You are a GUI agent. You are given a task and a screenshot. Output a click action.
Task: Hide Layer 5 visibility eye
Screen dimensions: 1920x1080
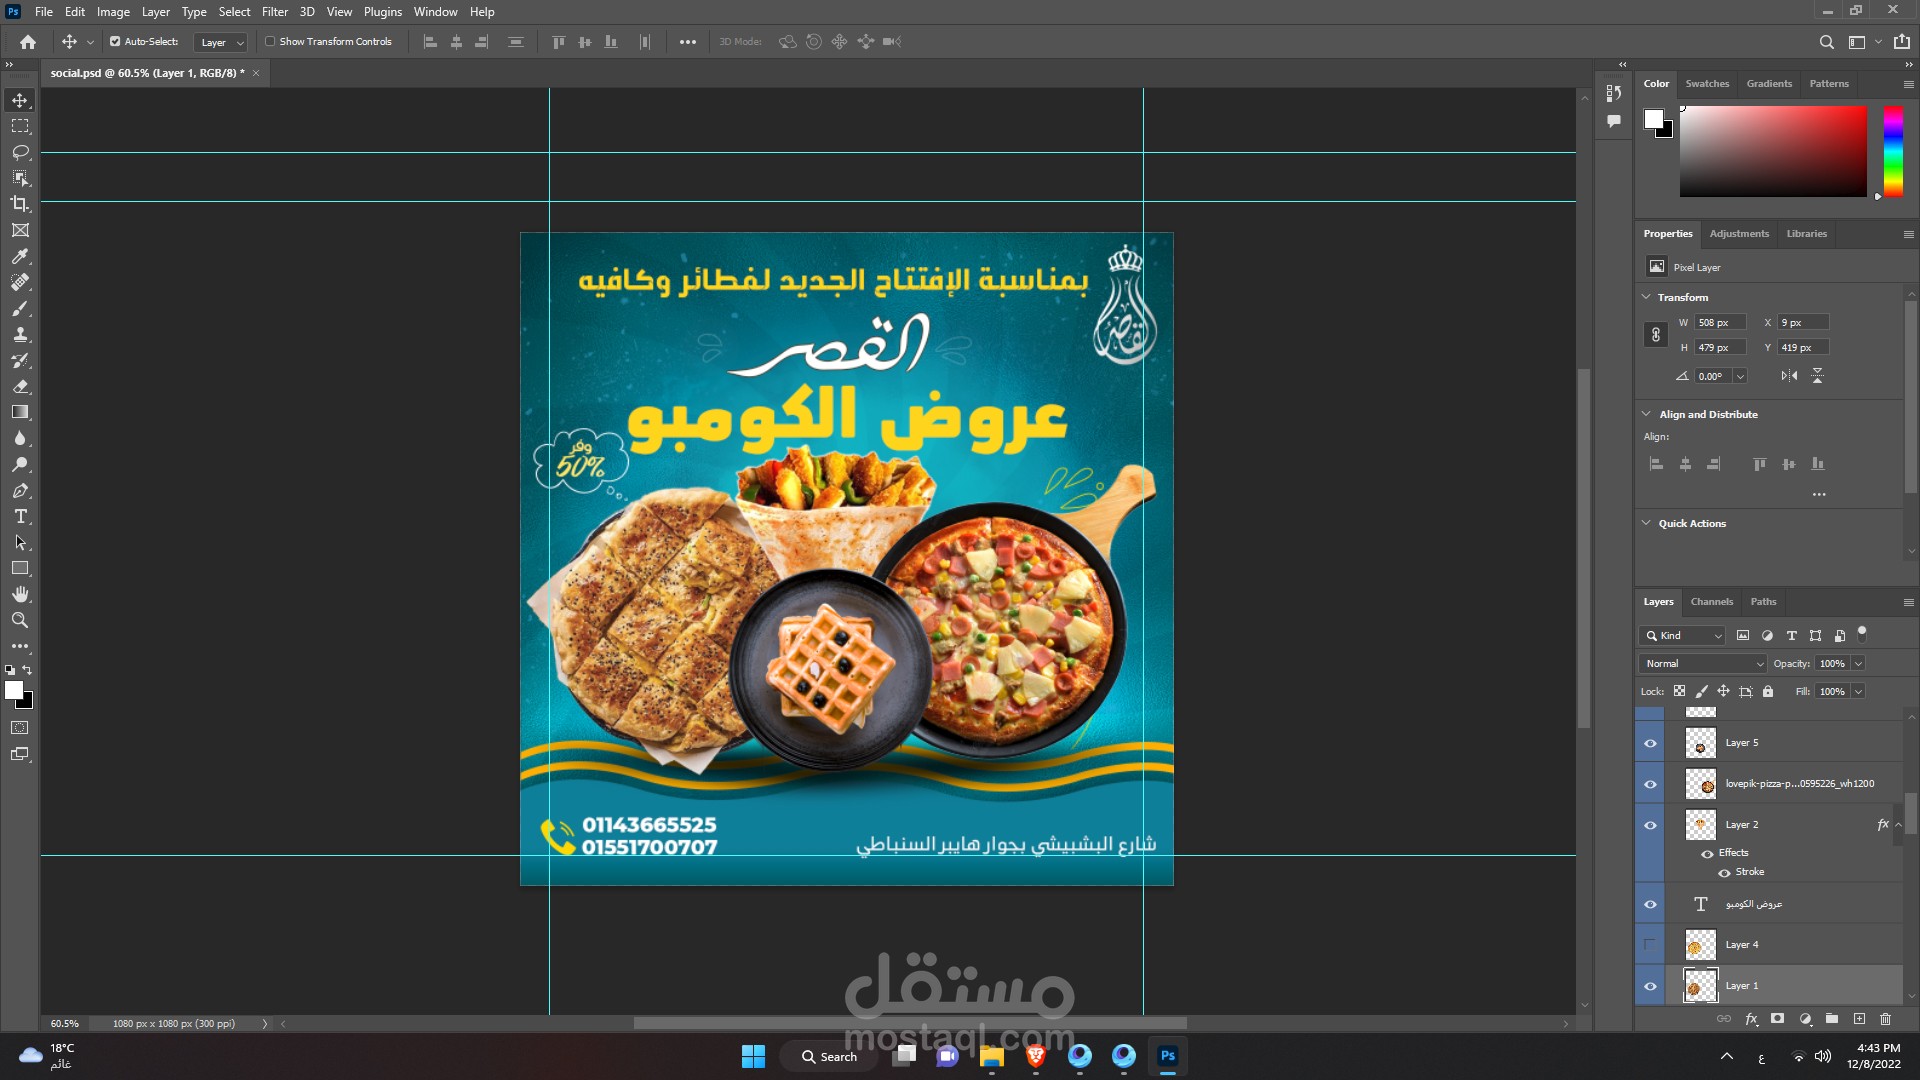(1650, 743)
